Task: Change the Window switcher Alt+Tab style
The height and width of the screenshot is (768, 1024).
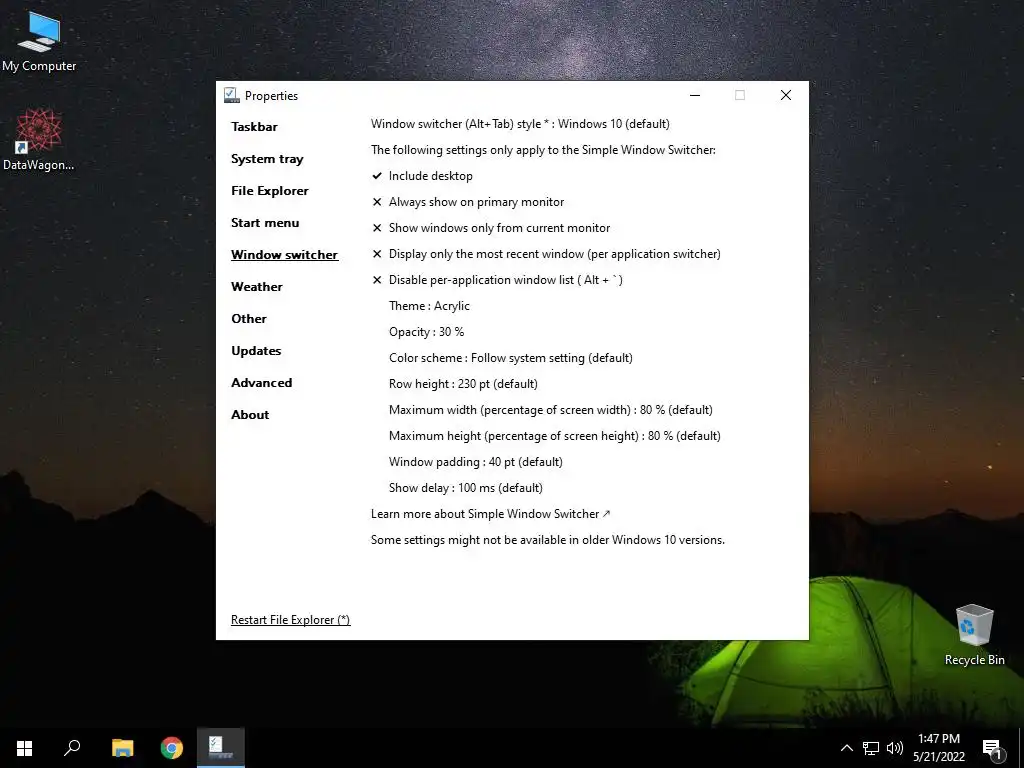Action: 520,124
